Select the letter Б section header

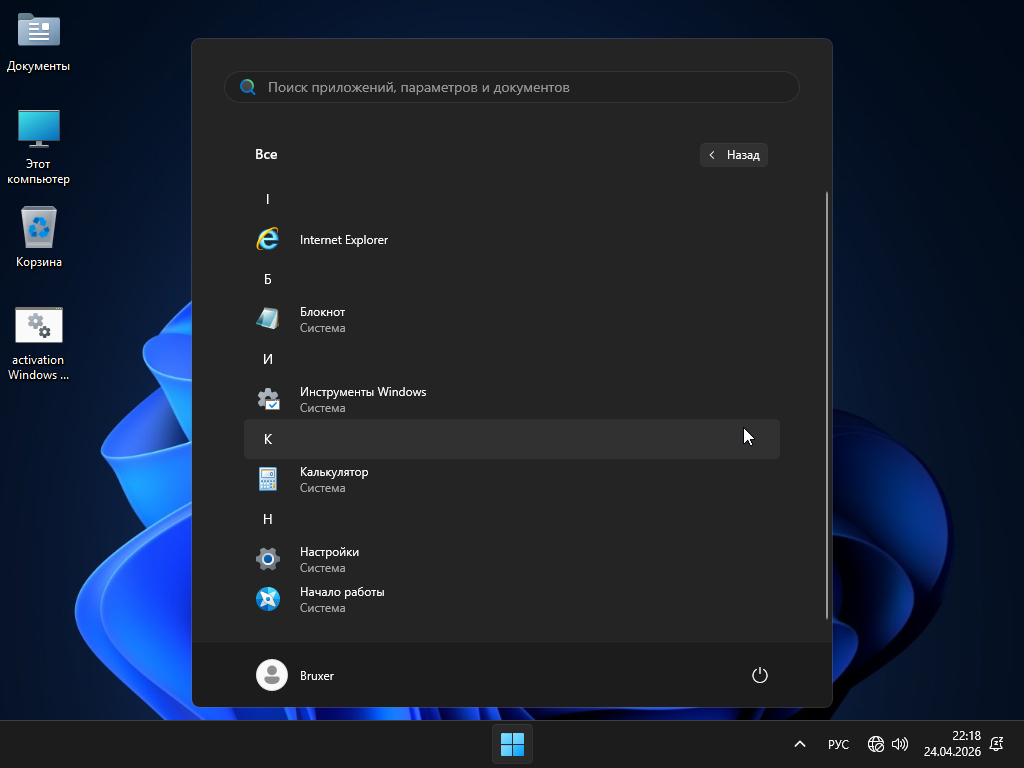point(268,279)
